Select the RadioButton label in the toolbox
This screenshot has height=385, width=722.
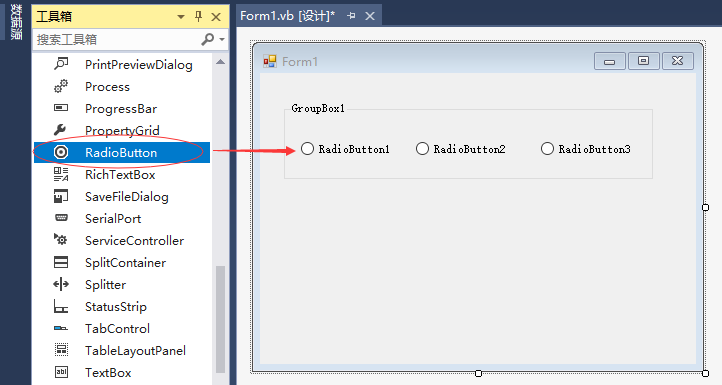tap(121, 152)
